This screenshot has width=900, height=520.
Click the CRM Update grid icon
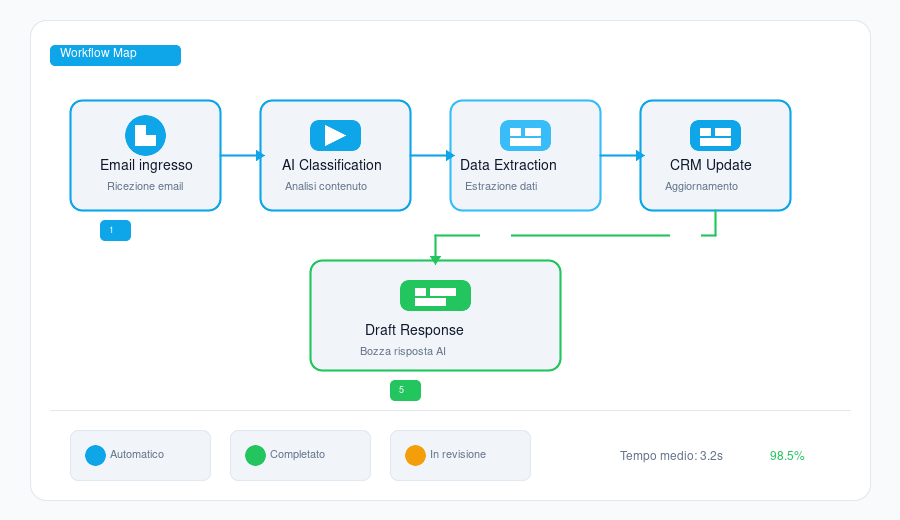pyautogui.click(x=715, y=135)
